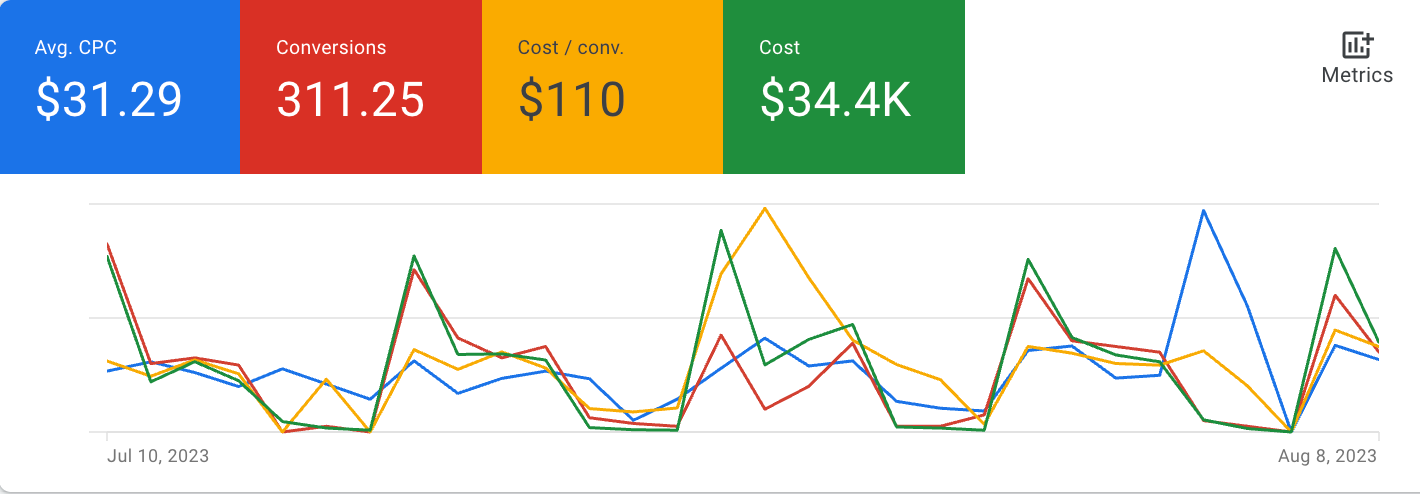Click the red line's starting point at left
Viewport: 1420px width, 494px height.
pyautogui.click(x=107, y=243)
